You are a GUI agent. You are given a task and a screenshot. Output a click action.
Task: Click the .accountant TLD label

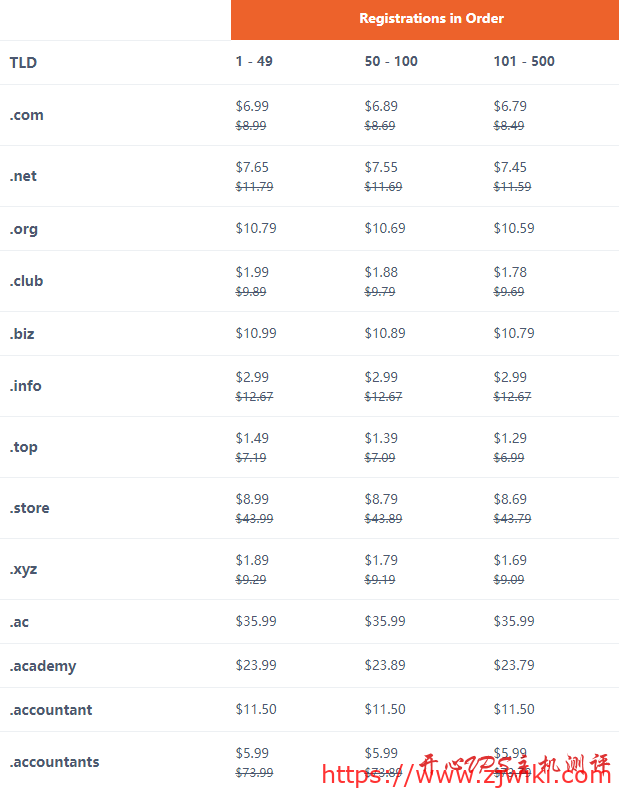tap(51, 710)
